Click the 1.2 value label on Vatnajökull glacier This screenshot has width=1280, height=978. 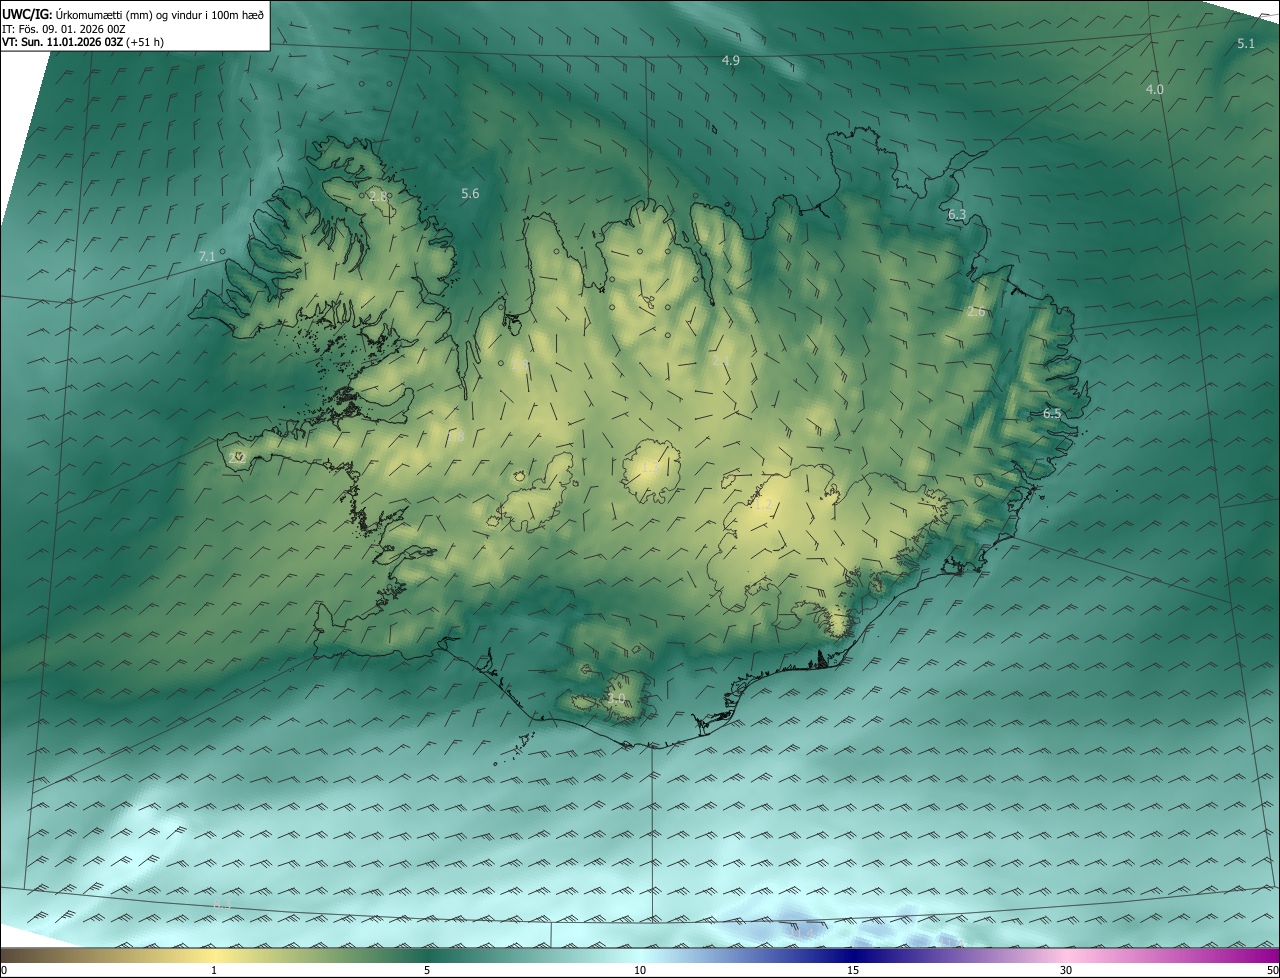(x=762, y=505)
